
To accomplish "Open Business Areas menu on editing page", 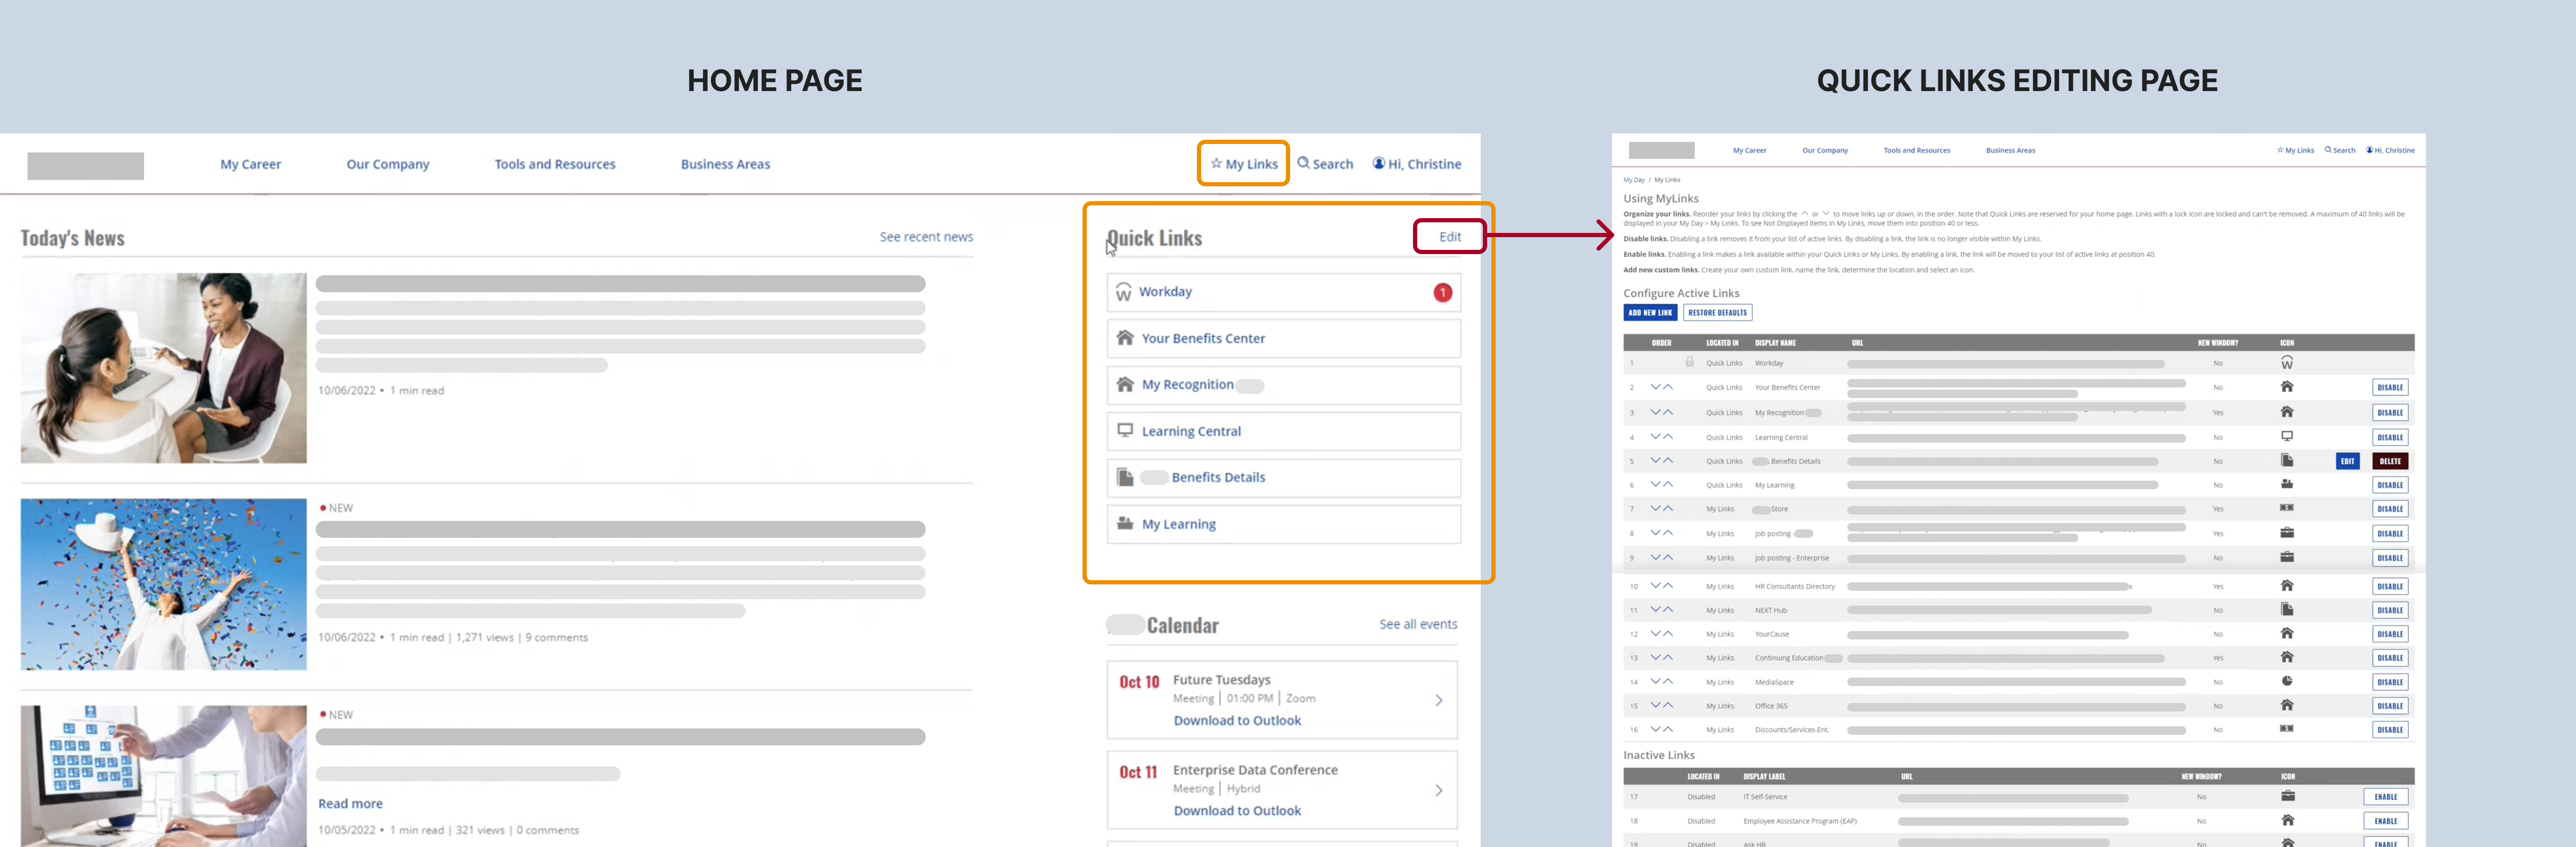I will 2010,150.
